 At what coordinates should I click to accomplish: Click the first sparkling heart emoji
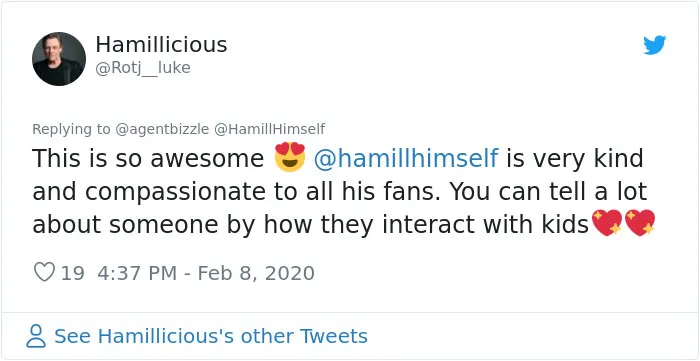click(x=607, y=223)
